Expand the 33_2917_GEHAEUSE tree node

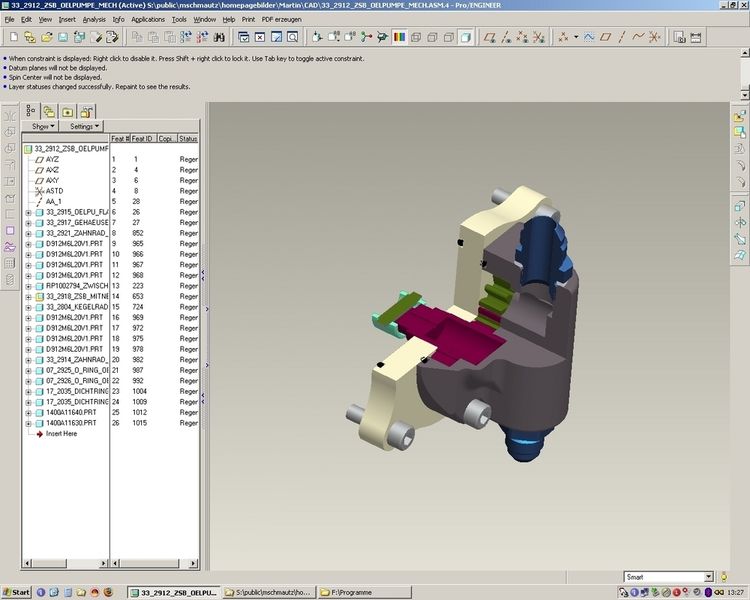27,223
